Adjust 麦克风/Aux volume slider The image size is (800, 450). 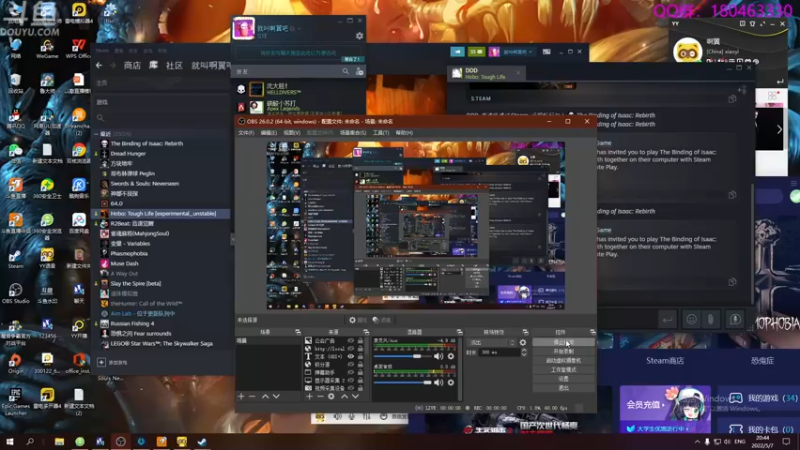point(404,356)
